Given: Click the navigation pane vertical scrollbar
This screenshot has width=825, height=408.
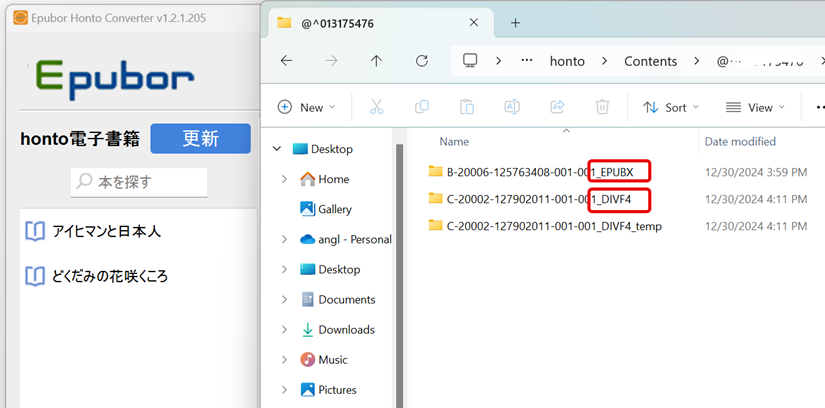Looking at the screenshot, I should [399, 274].
